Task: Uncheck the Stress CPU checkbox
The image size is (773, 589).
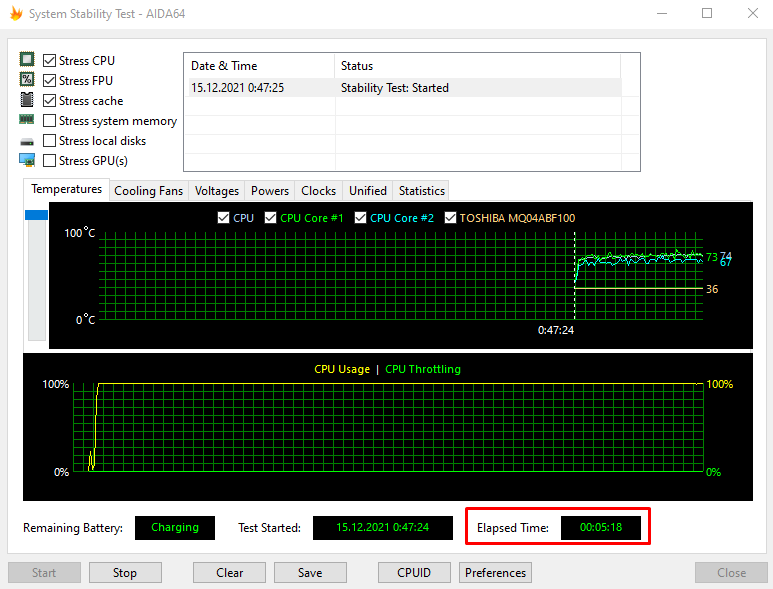Action: coord(49,61)
